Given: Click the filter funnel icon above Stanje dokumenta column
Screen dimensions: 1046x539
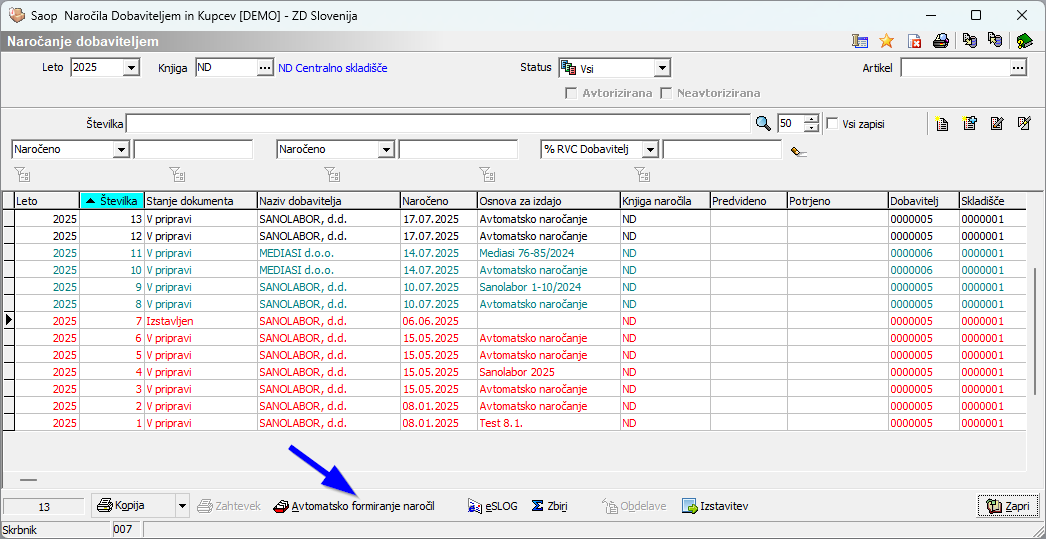Looking at the screenshot, I should pyautogui.click(x=177, y=175).
